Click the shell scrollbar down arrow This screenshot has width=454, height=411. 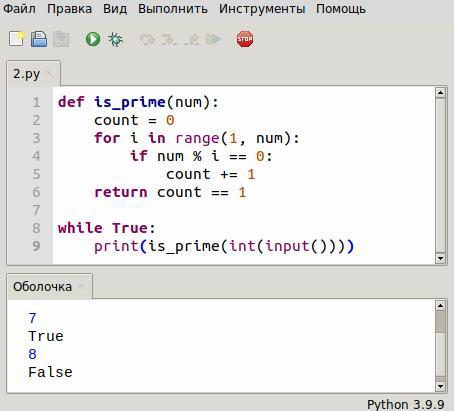coord(440,386)
